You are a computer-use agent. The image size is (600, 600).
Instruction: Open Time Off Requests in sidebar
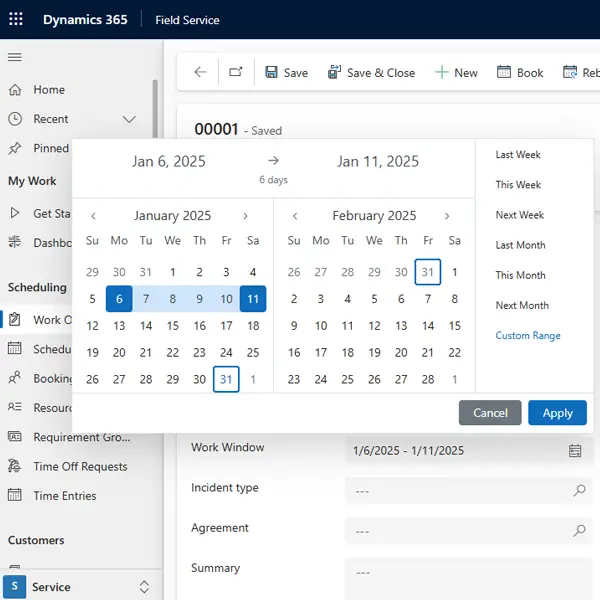(x=80, y=466)
